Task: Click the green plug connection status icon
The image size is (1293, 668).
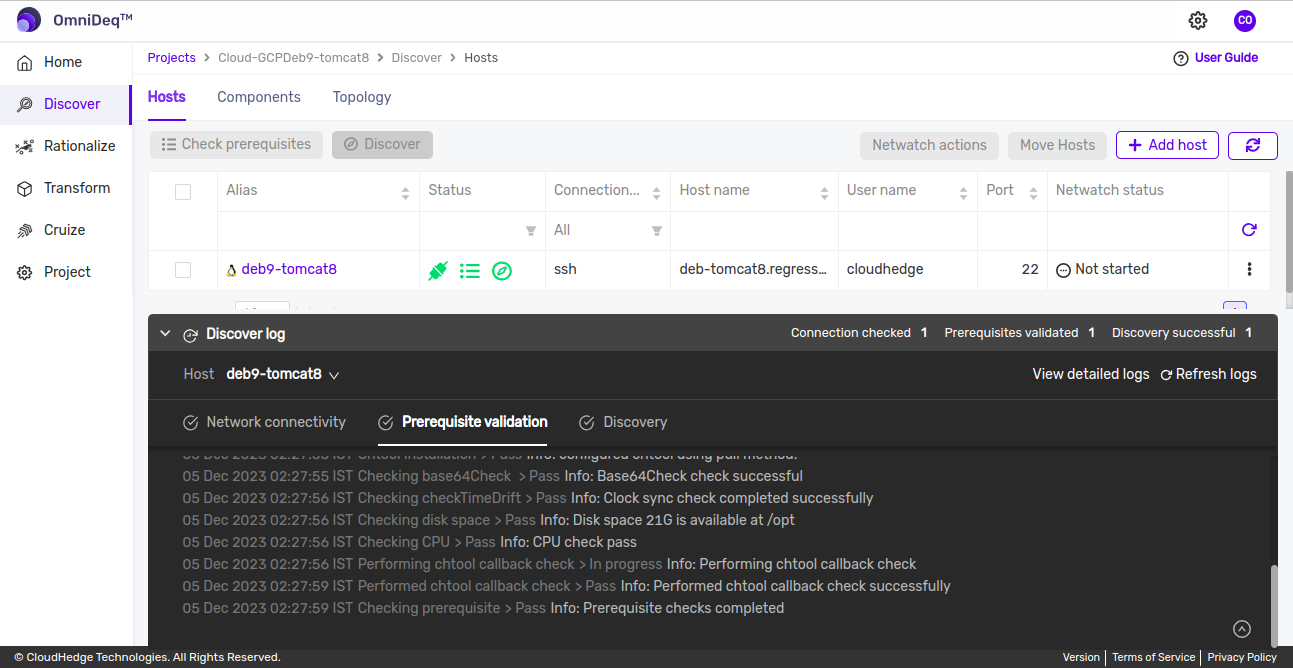Action: (x=437, y=270)
